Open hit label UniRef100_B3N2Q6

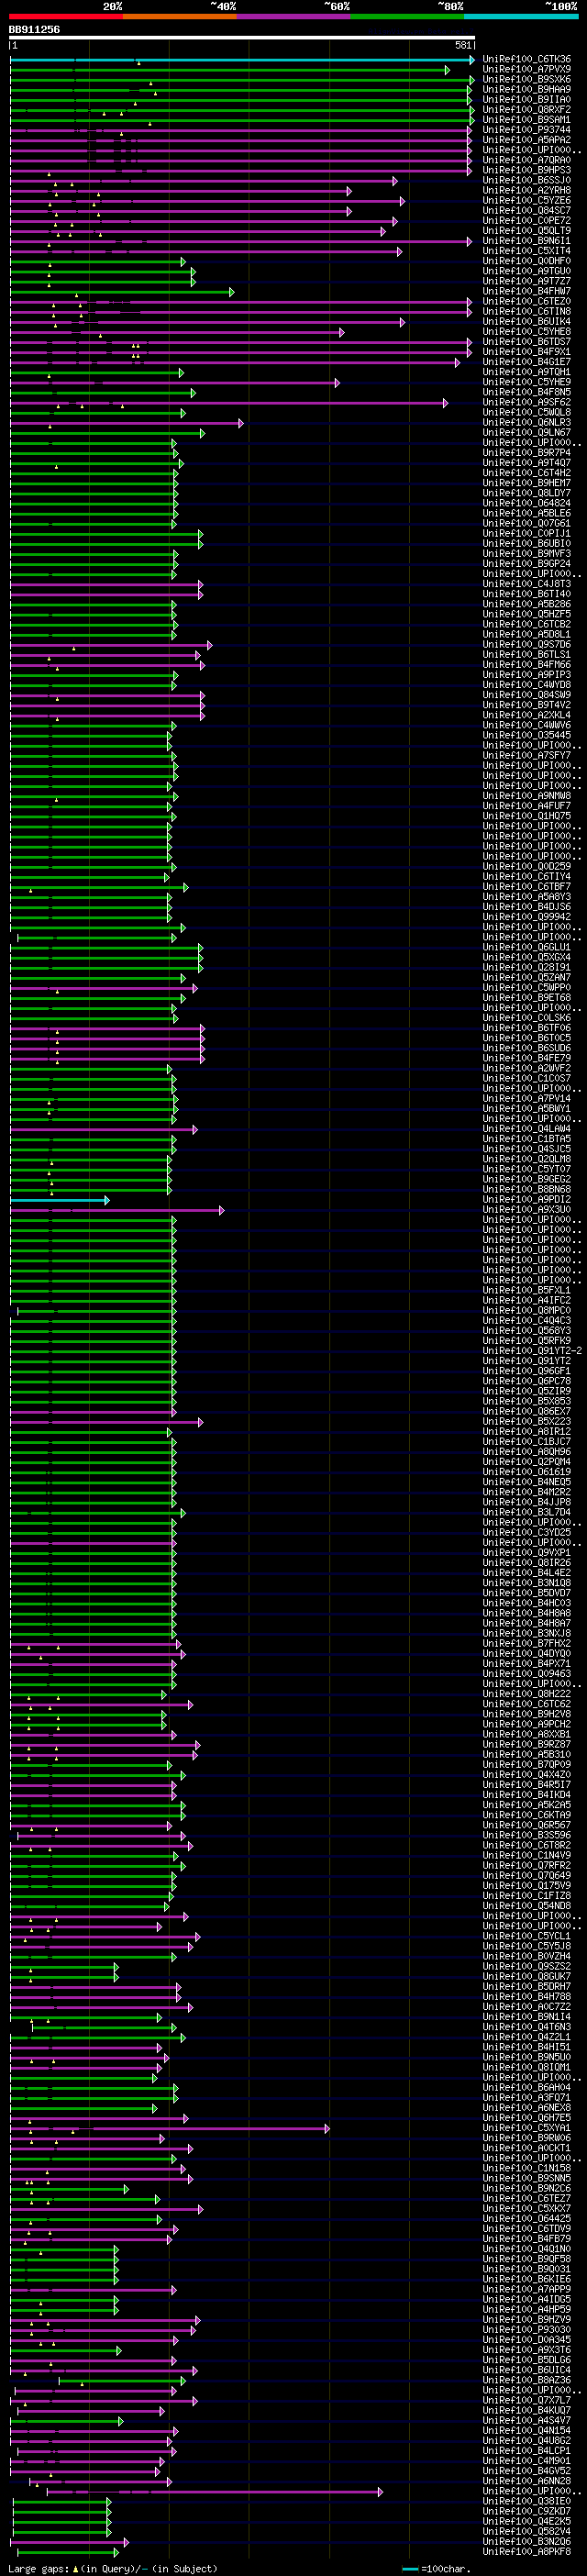pos(527,2541)
